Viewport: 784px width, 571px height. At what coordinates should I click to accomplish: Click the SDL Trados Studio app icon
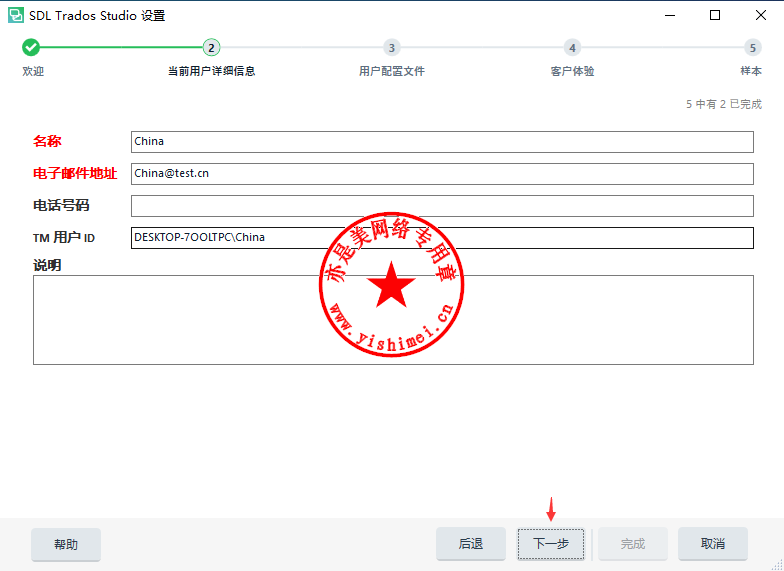[16, 16]
